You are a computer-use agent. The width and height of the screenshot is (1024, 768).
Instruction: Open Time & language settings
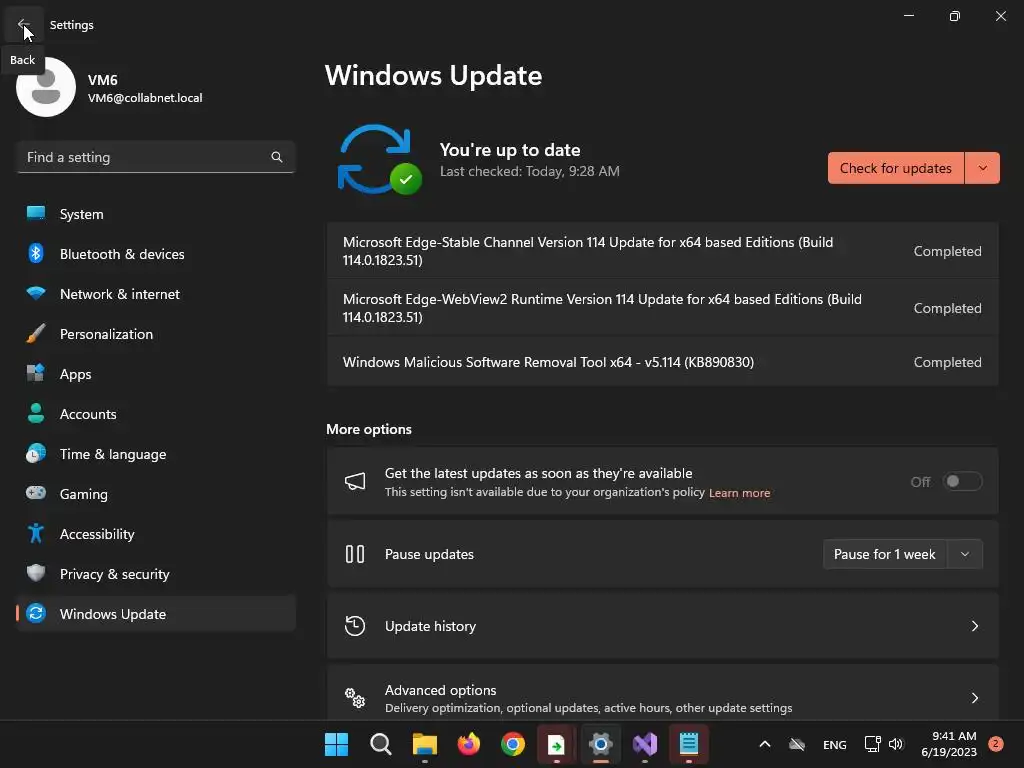[x=155, y=454]
